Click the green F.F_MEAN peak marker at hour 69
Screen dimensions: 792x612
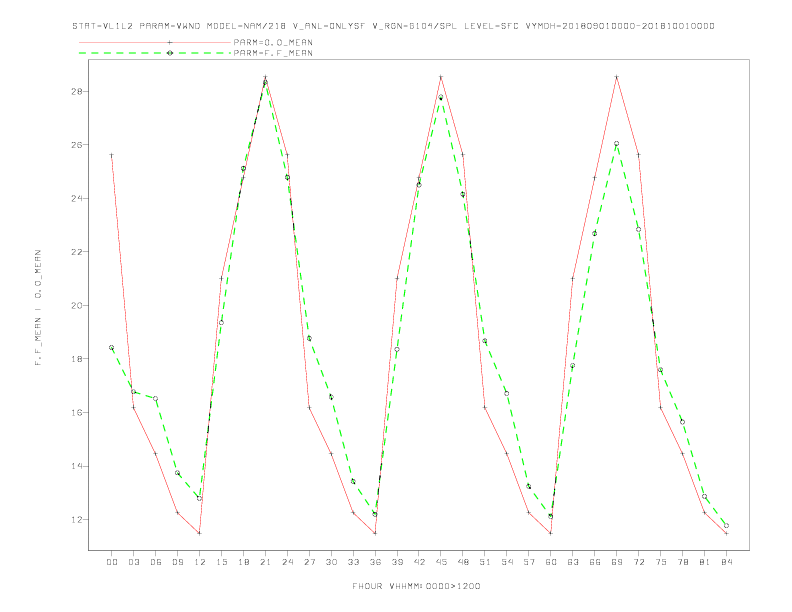pyautogui.click(x=617, y=143)
